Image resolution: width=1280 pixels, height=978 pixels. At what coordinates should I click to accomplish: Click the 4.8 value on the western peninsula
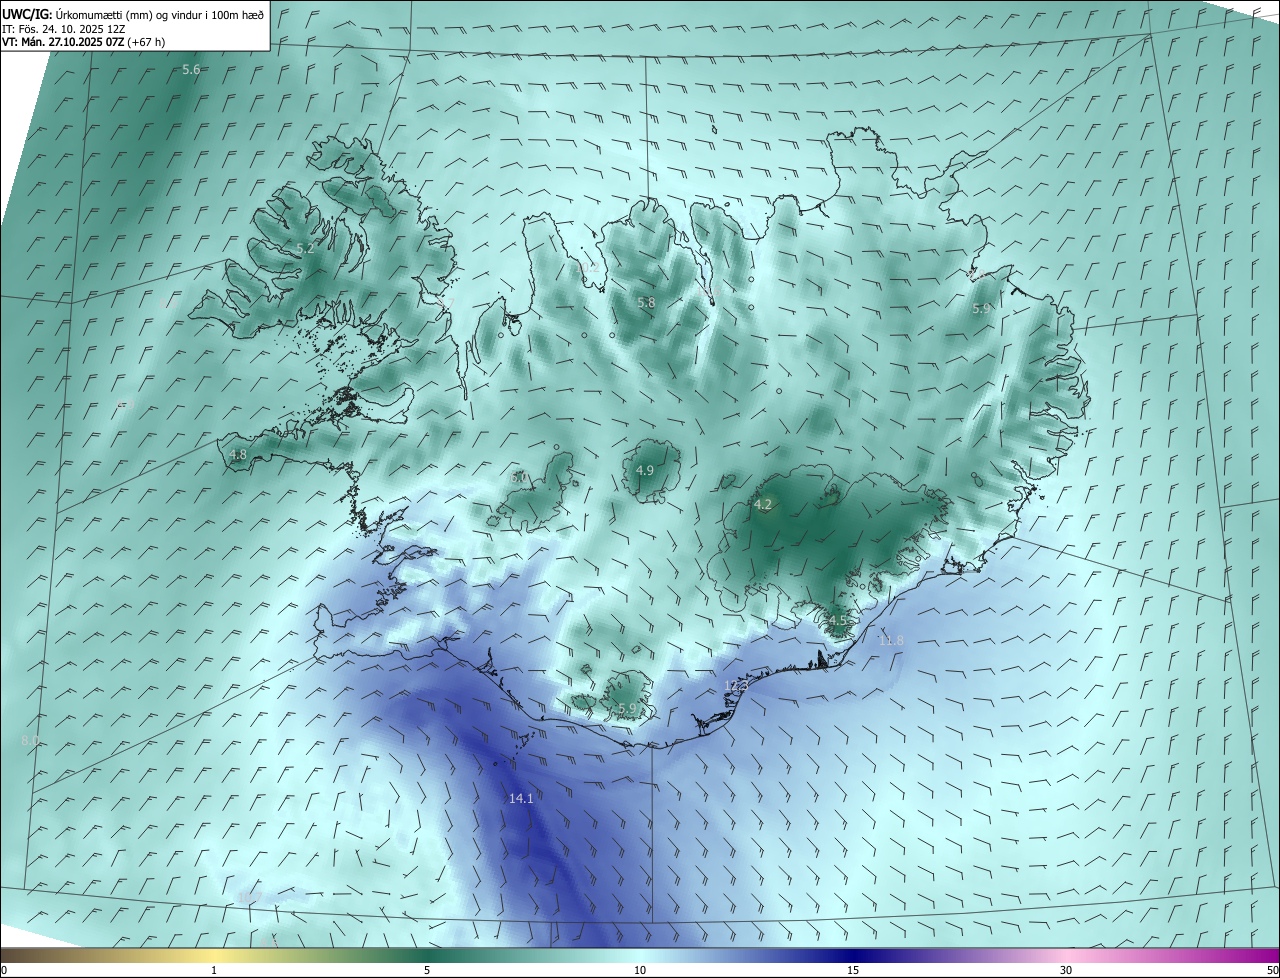(238, 455)
